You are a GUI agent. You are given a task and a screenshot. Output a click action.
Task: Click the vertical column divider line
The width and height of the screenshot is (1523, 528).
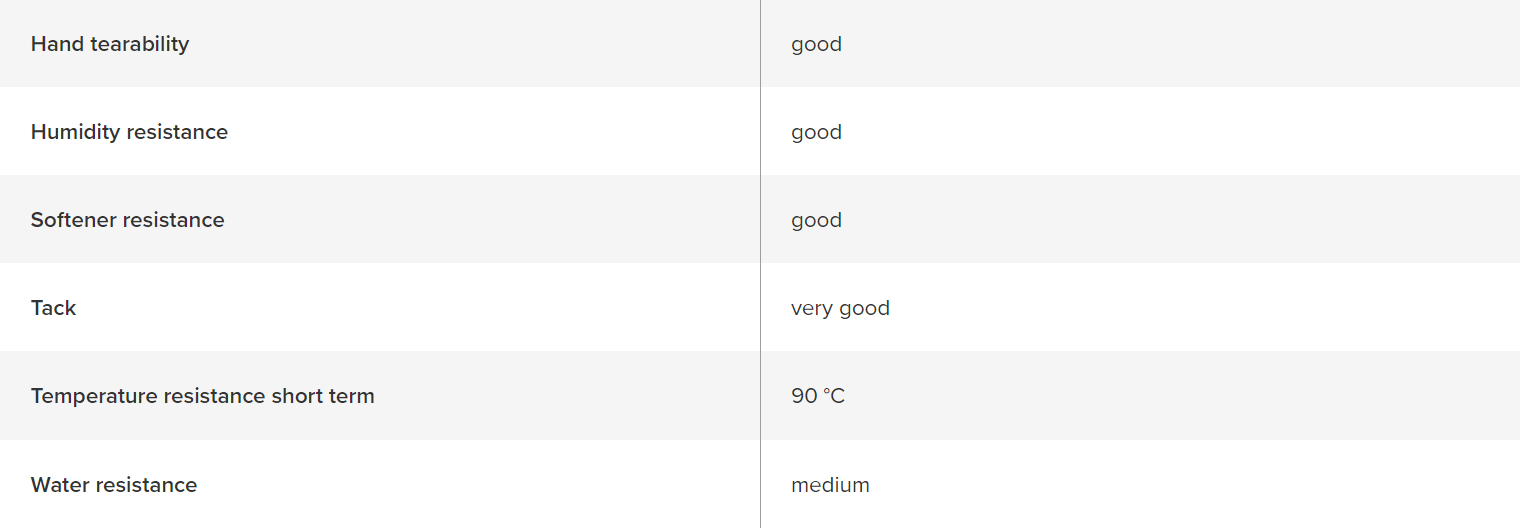(760, 264)
